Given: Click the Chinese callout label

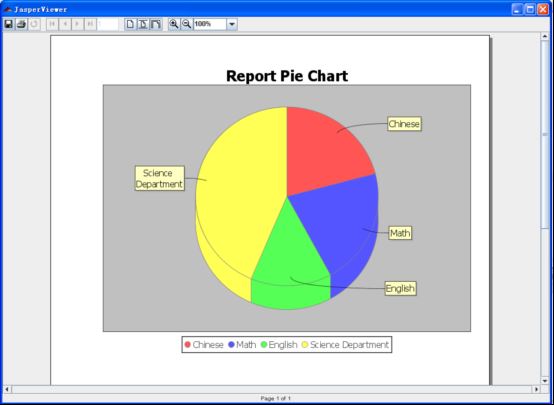Looking at the screenshot, I should [x=404, y=124].
